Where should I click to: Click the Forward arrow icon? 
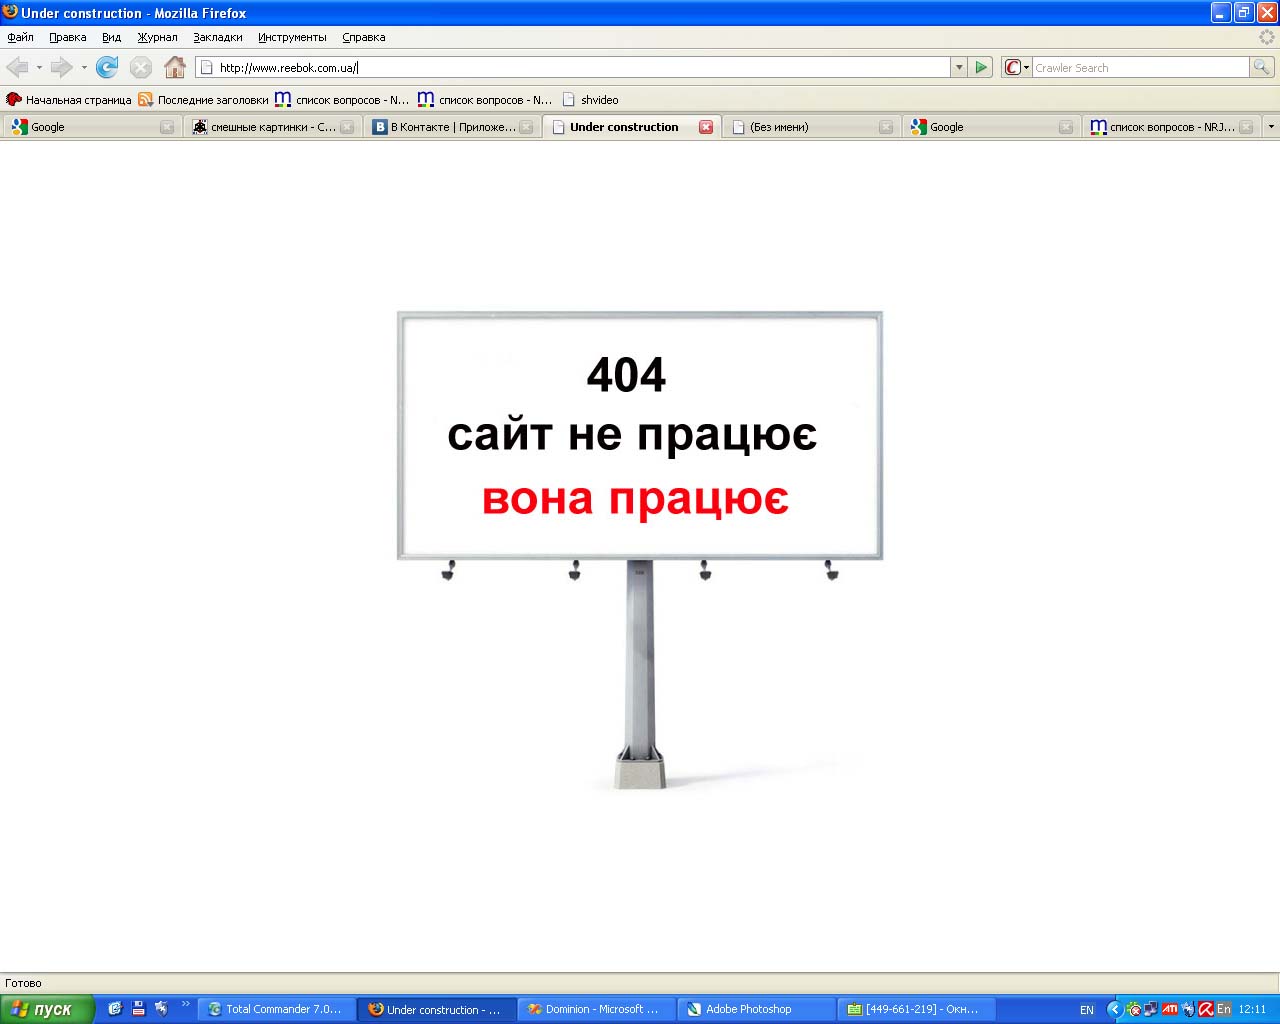click(x=61, y=67)
